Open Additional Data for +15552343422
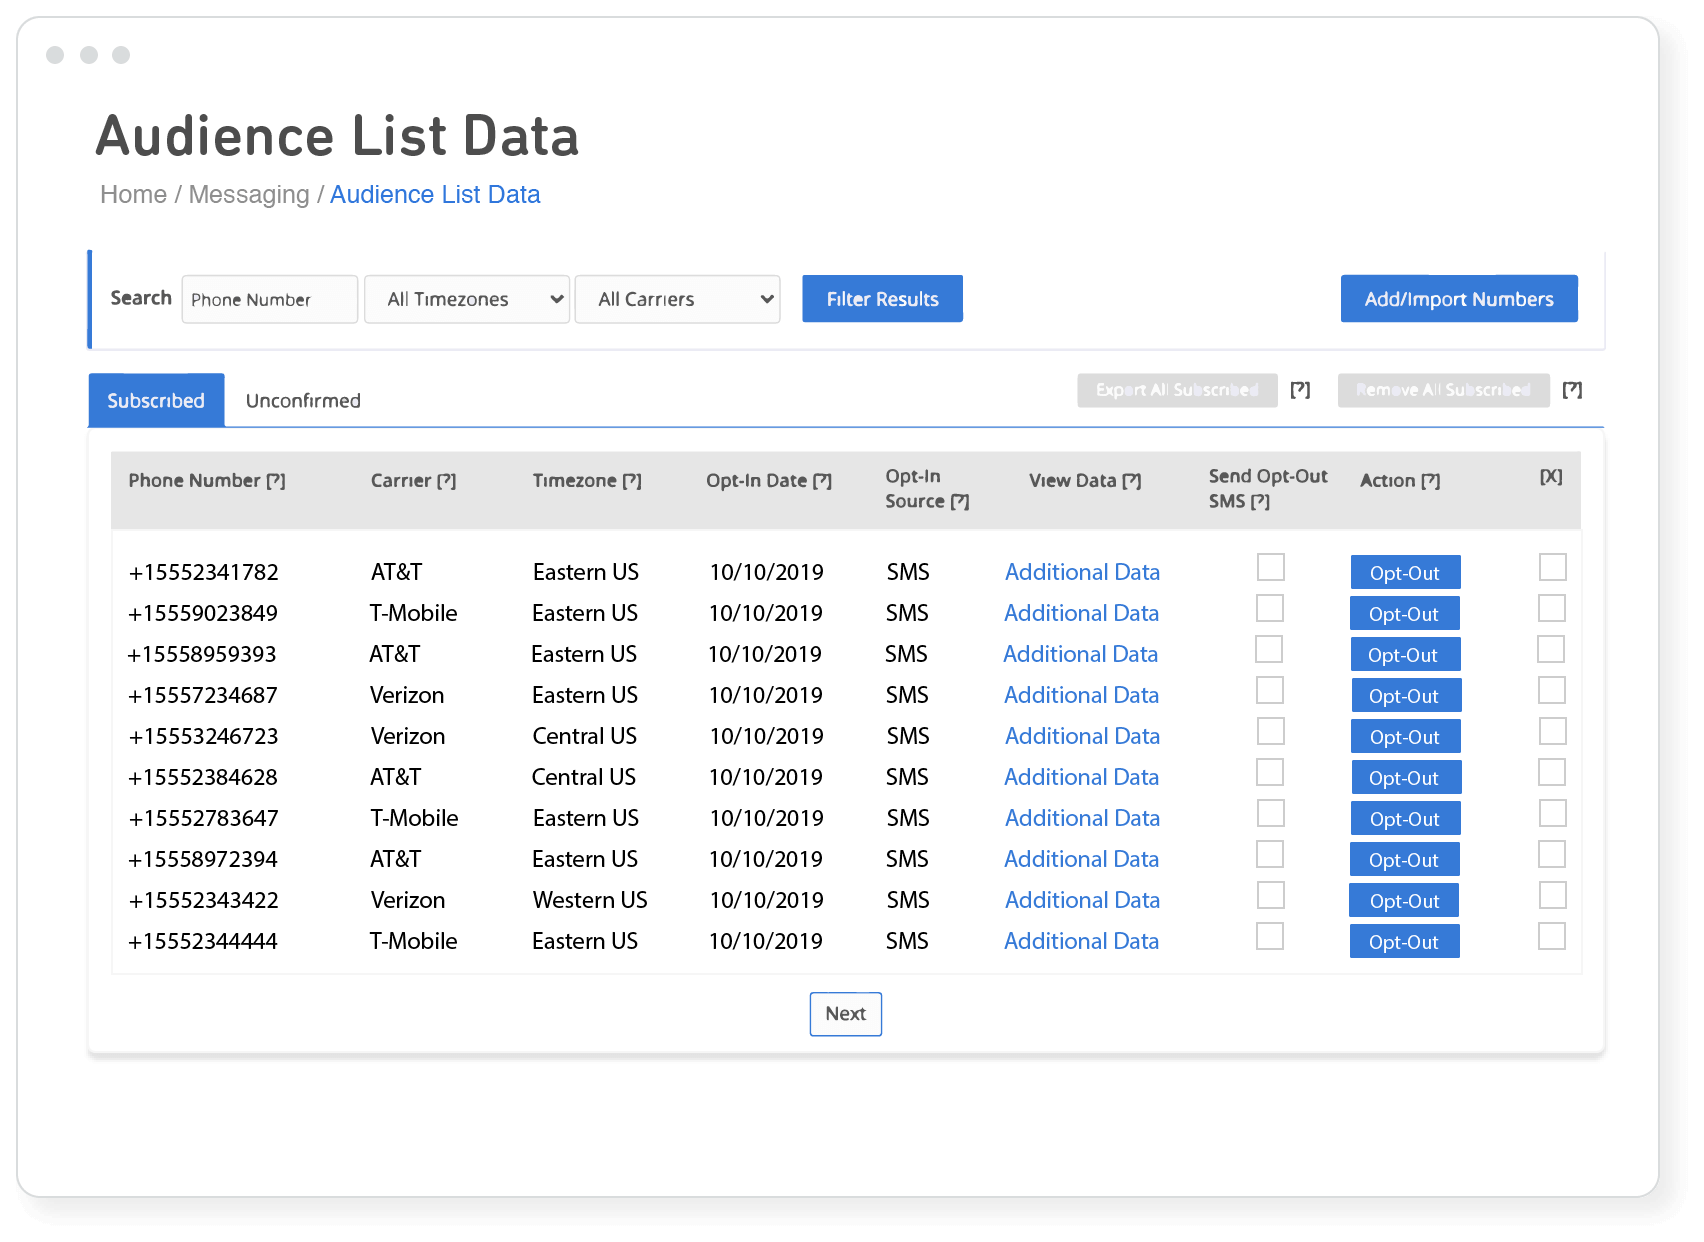 pyautogui.click(x=1082, y=900)
